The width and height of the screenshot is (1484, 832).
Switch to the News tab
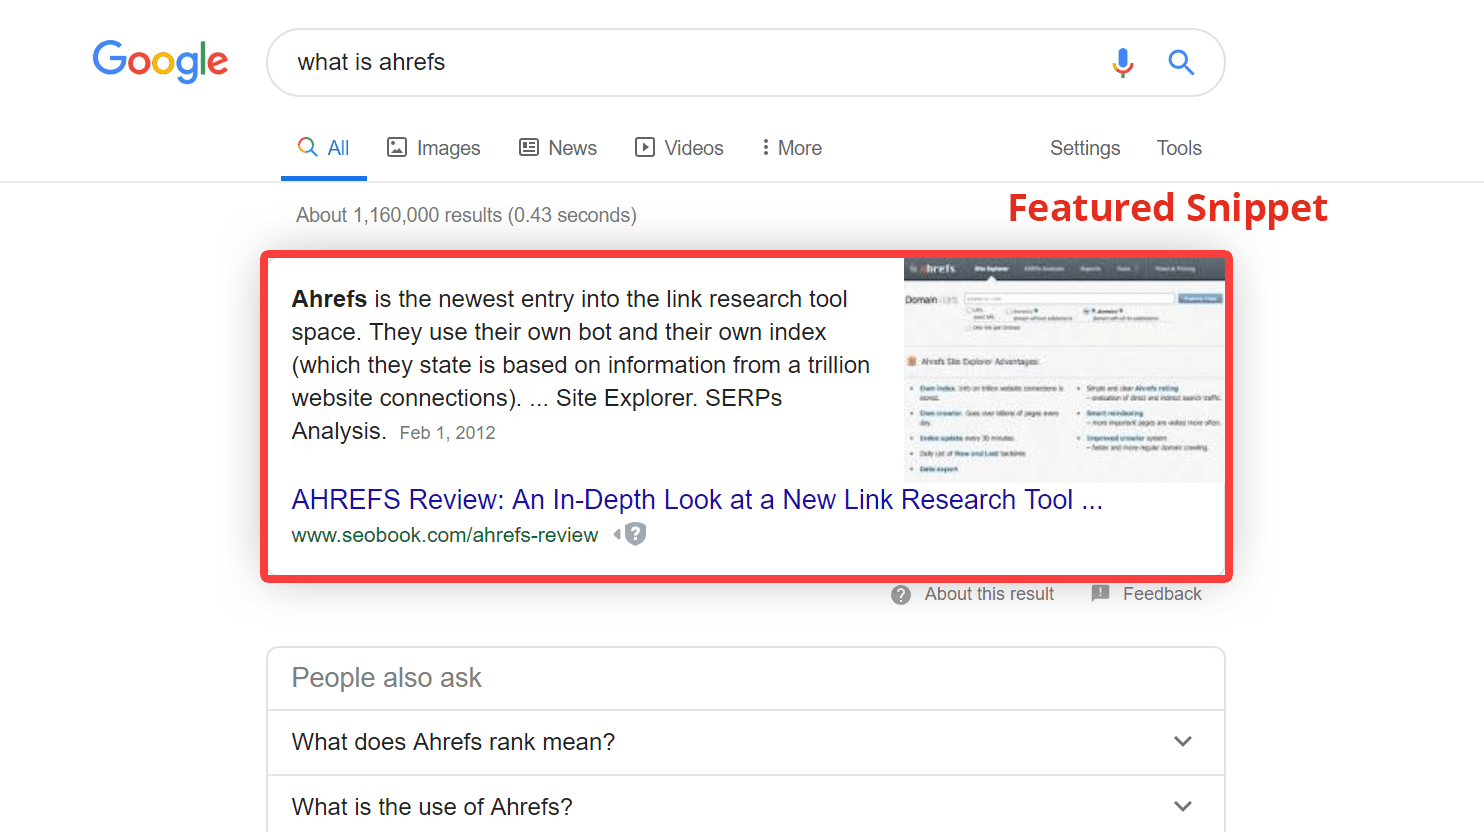pyautogui.click(x=557, y=148)
